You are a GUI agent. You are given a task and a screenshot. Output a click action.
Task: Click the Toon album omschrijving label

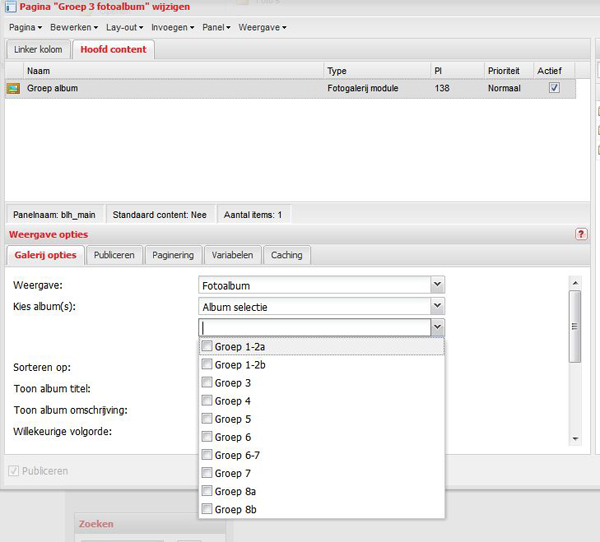pyautogui.click(x=71, y=410)
